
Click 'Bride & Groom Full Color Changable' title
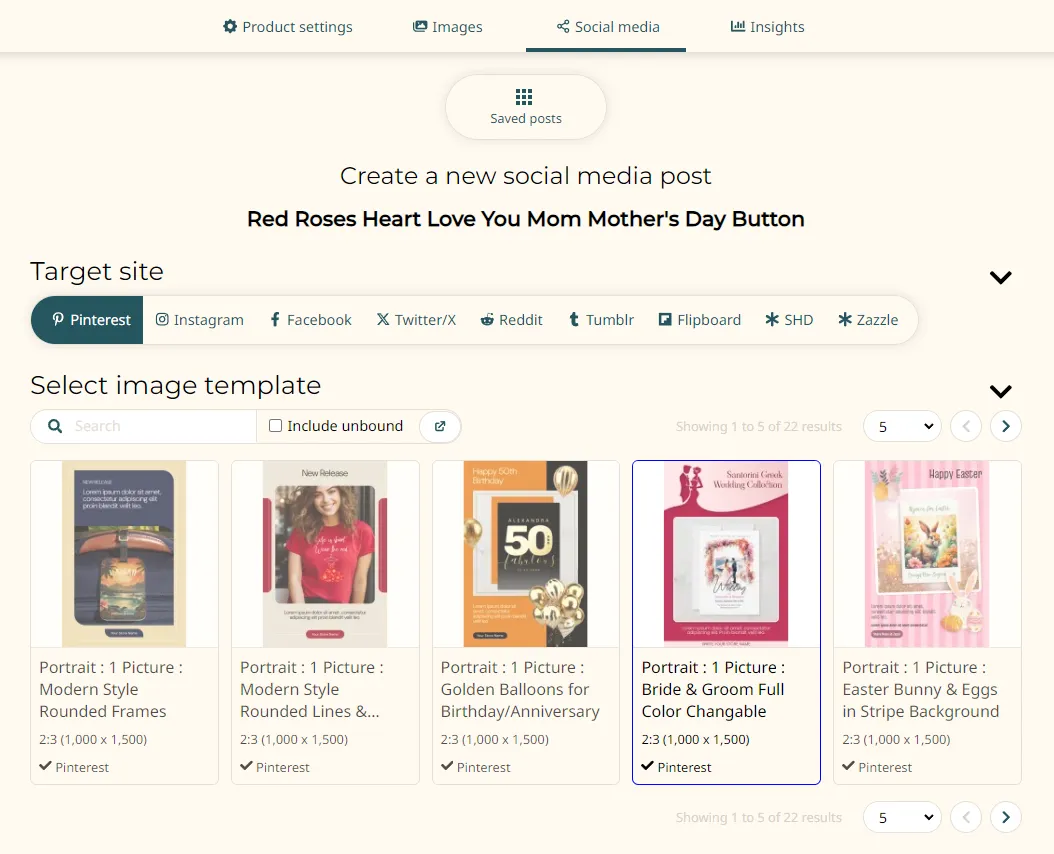click(713, 700)
